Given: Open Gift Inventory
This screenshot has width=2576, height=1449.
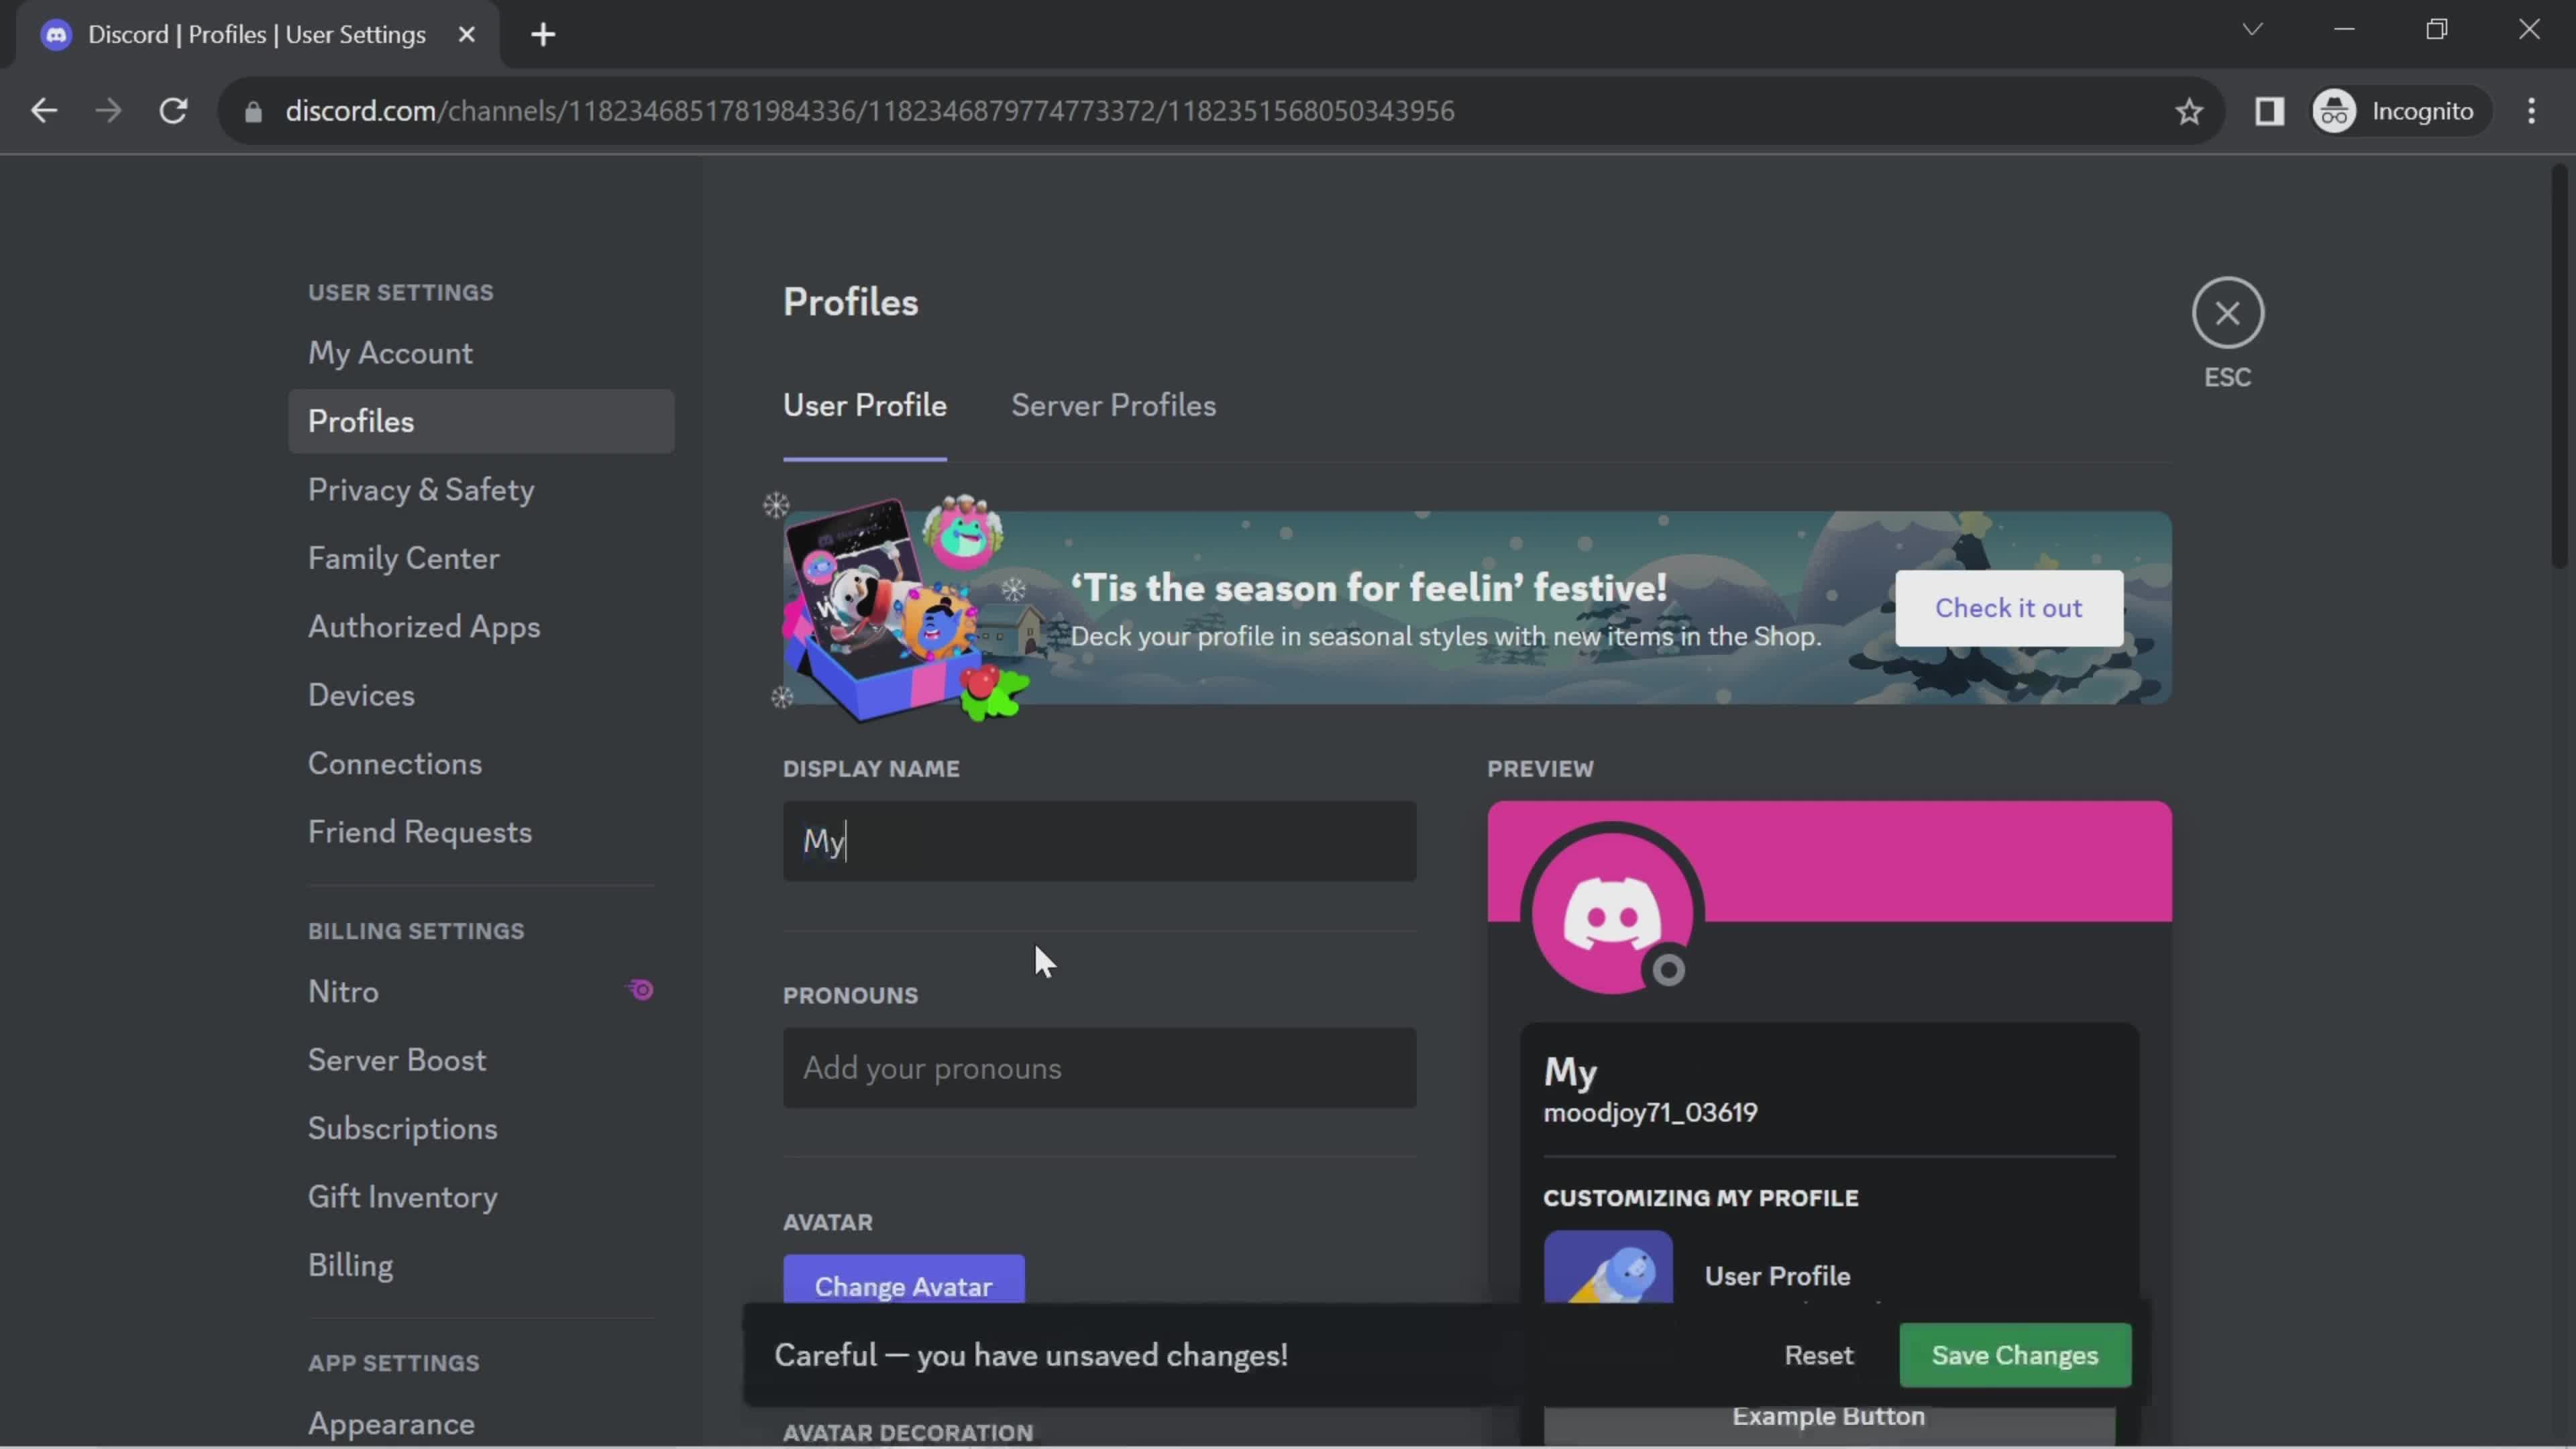Looking at the screenshot, I should pyautogui.click(x=481, y=1197).
